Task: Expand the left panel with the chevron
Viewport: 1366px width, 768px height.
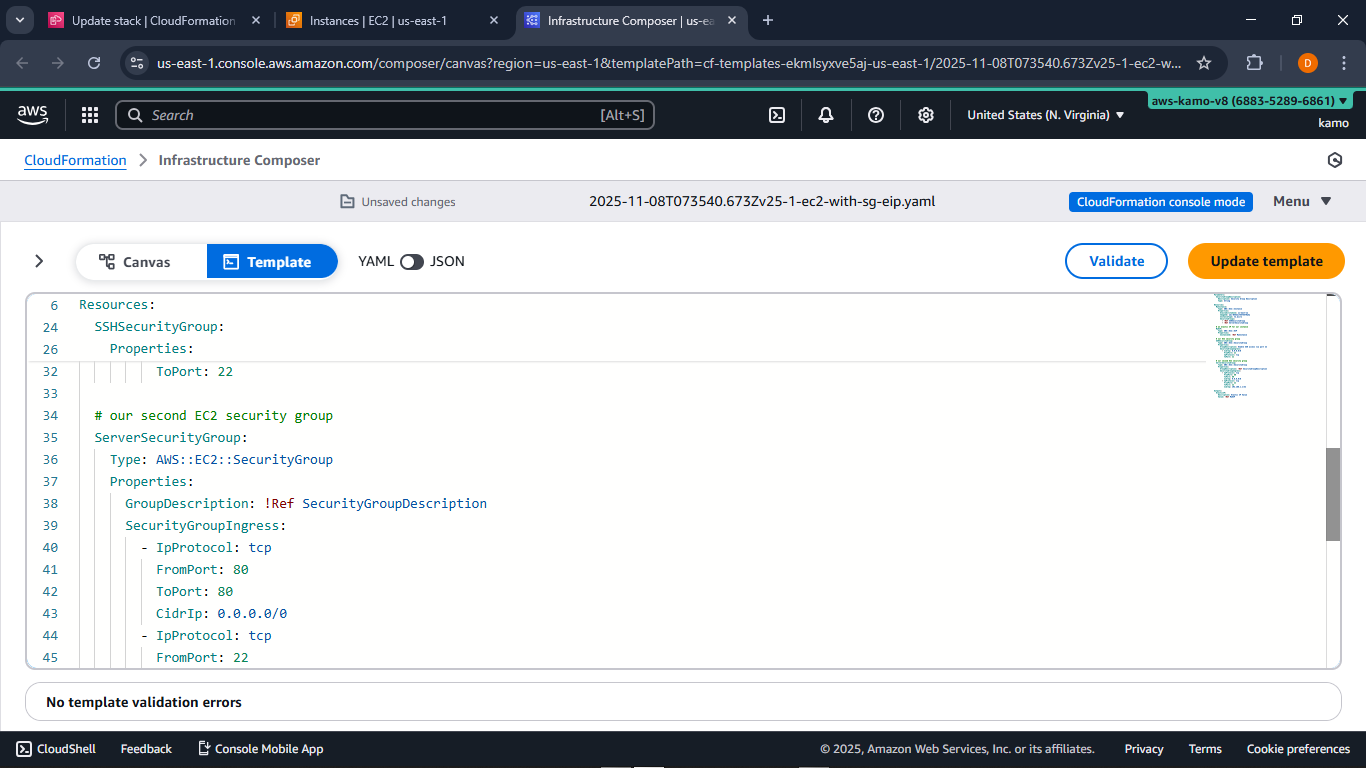Action: coord(39,261)
